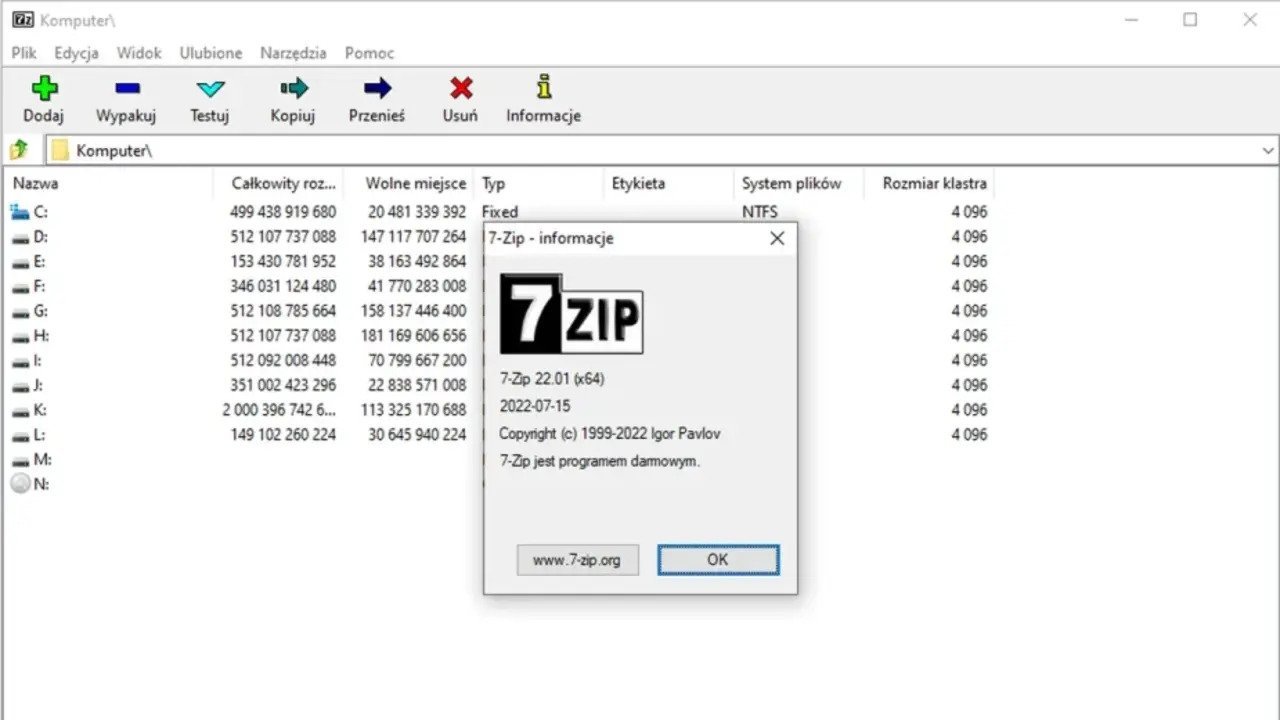Click the green plus Dodaj icon

coord(44,88)
